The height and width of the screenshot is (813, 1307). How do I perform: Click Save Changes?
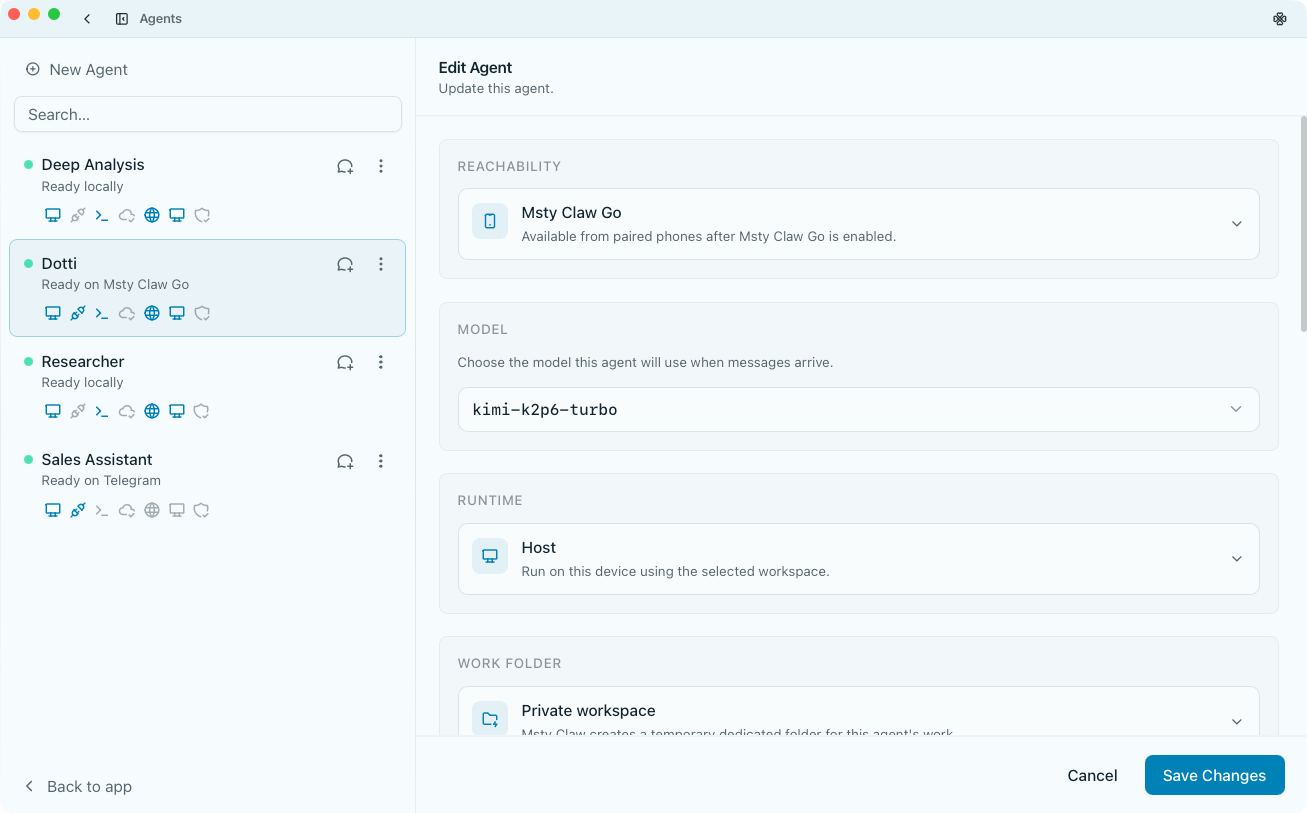click(x=1214, y=775)
